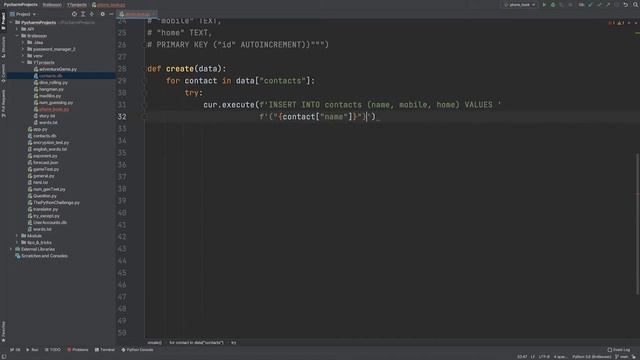This screenshot has width=640, height=360.
Task: Hide the Project panel with the minus icon
Action: 111,14
